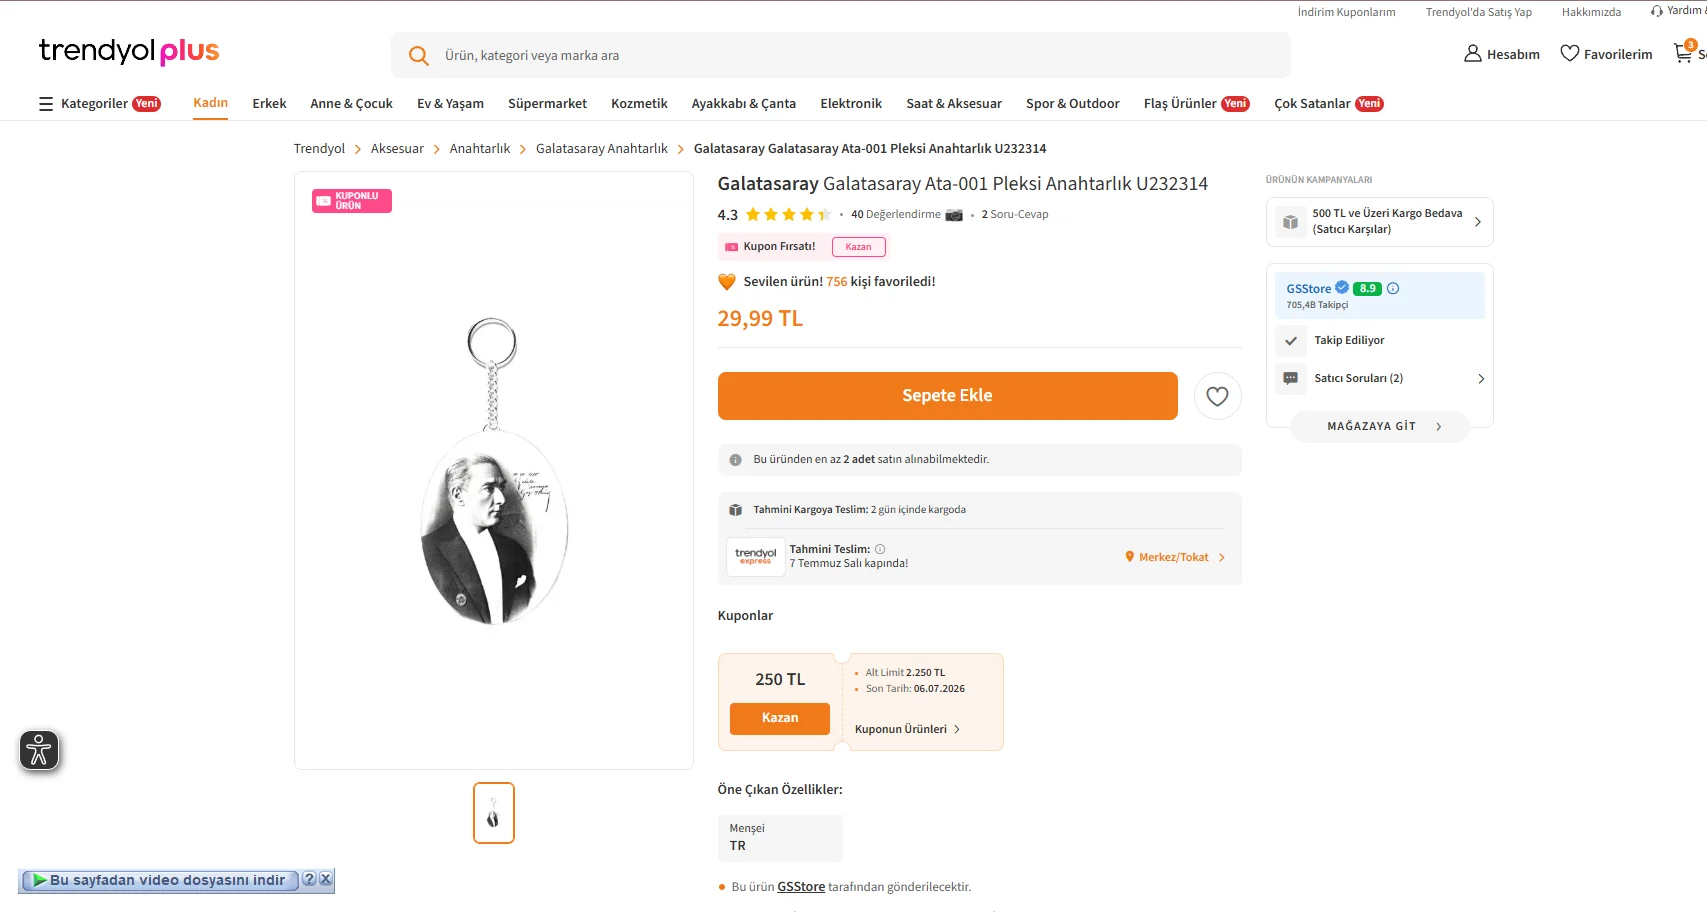Open help on video download bar
This screenshot has width=1707, height=912.
point(309,879)
